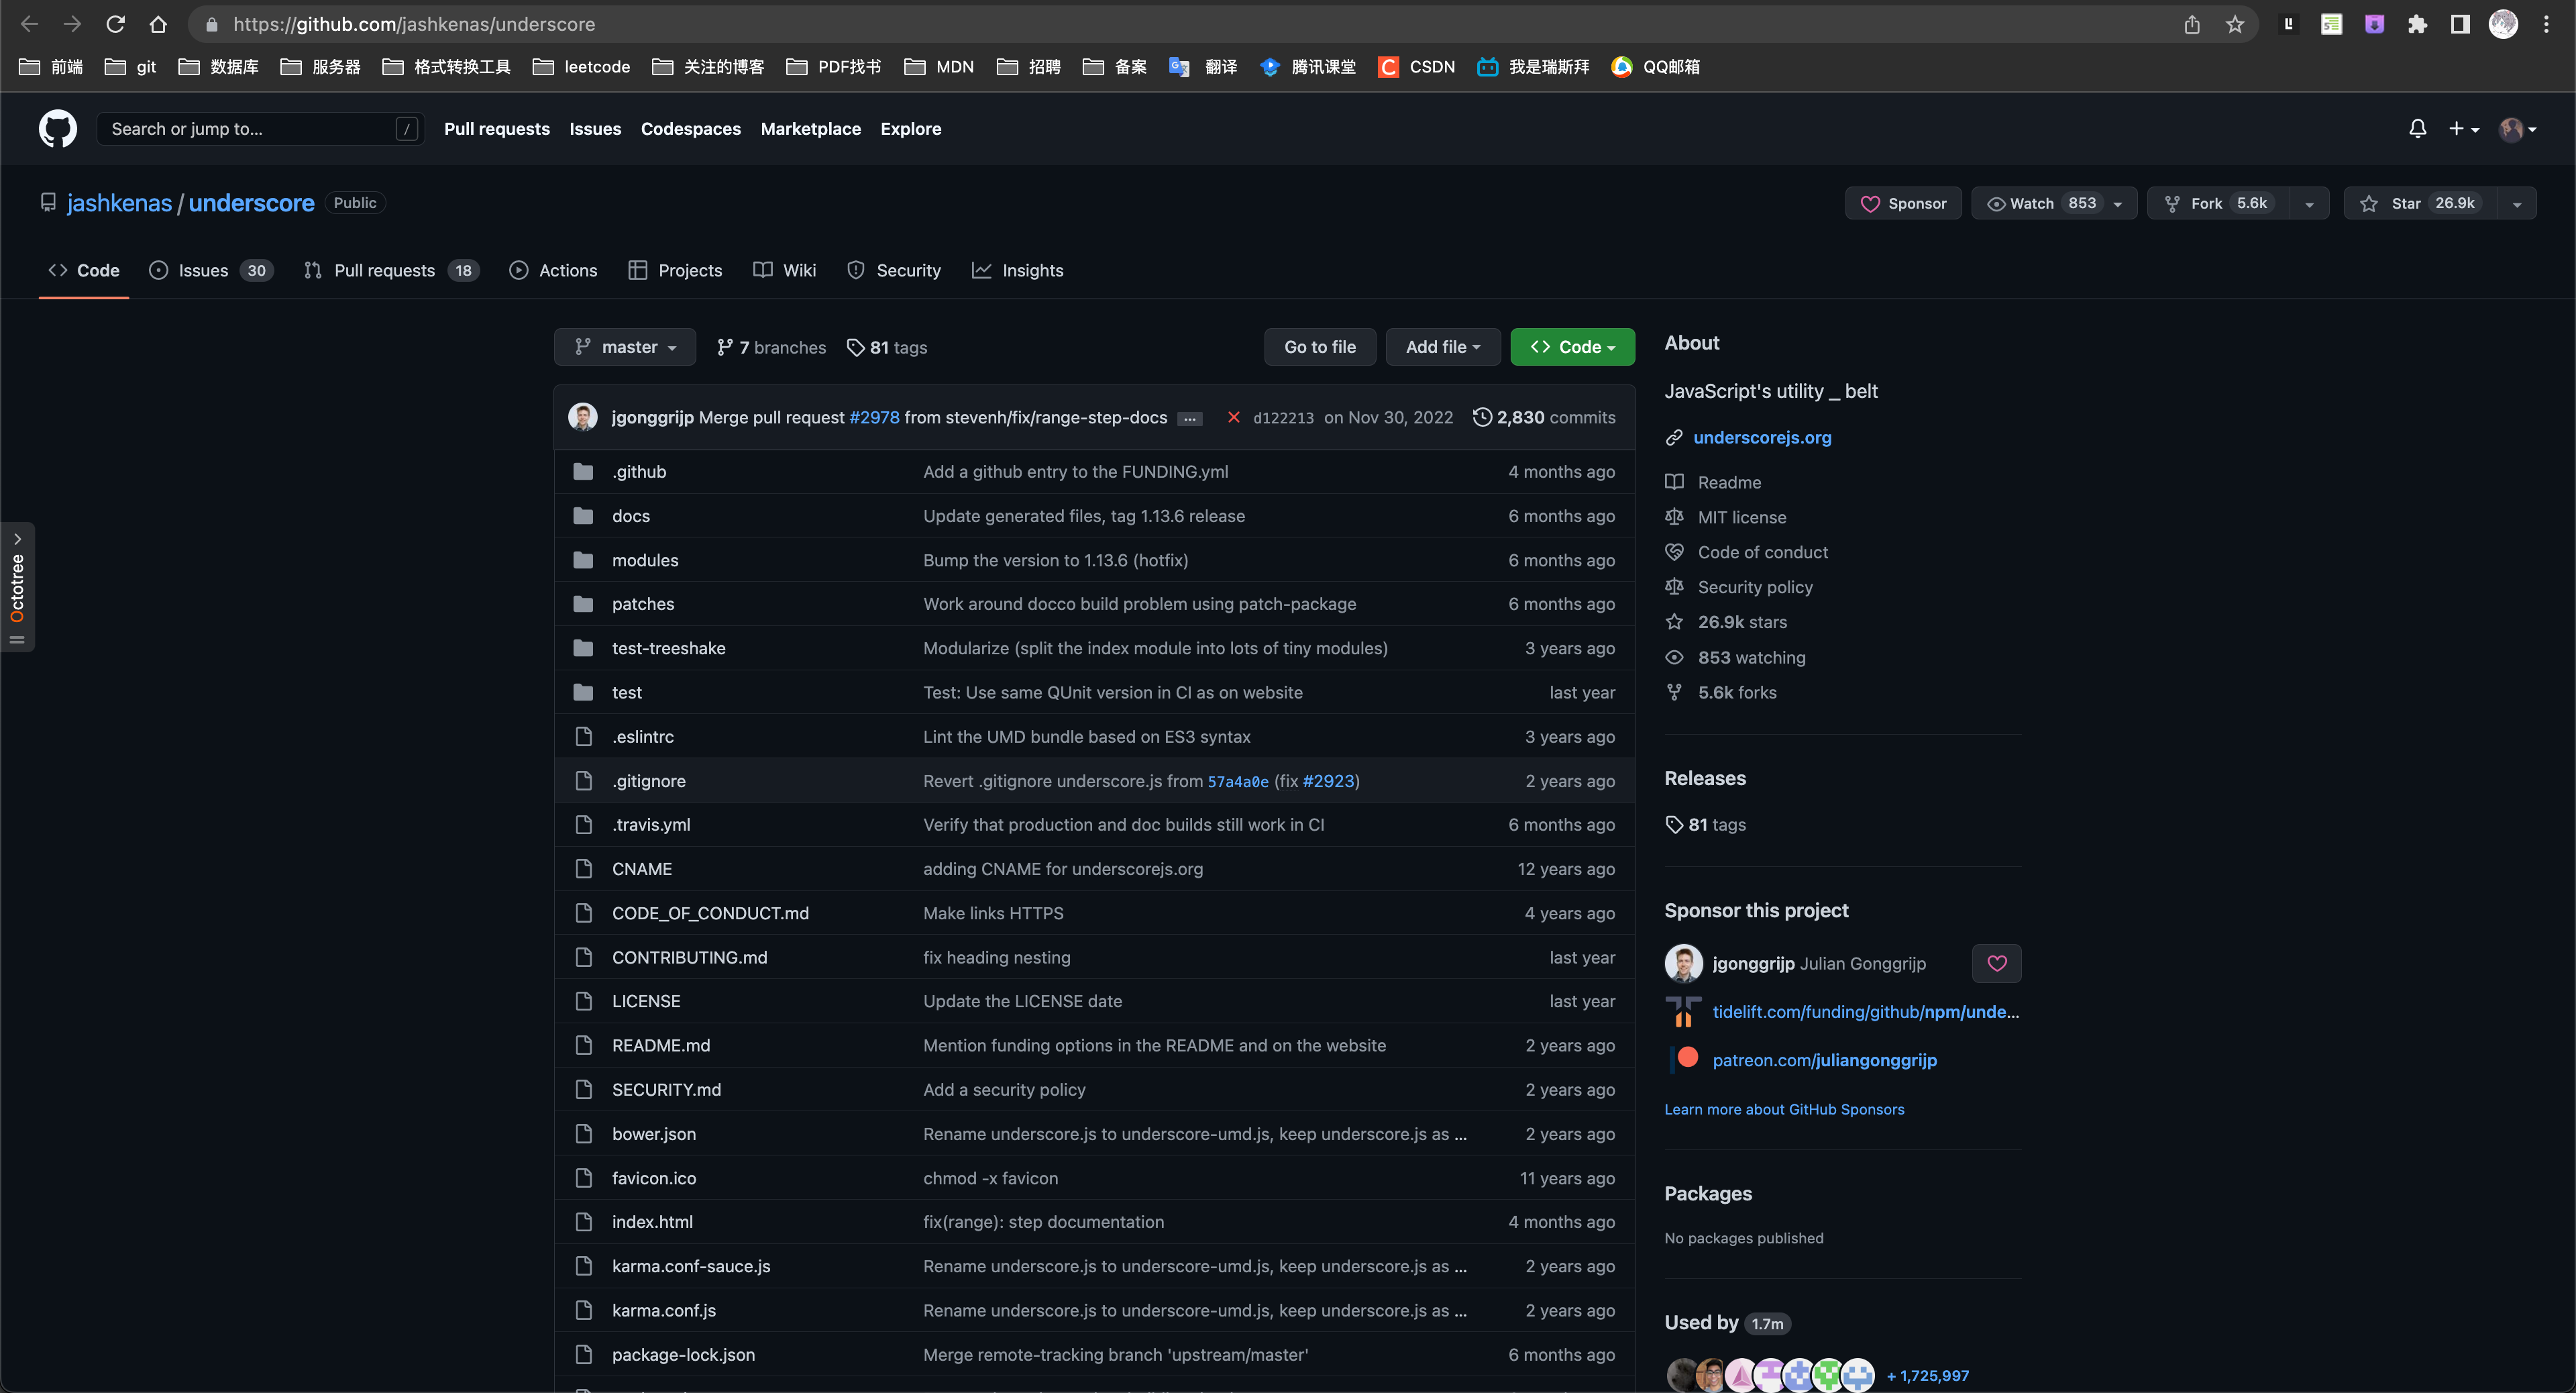Expand the green Code dropdown
This screenshot has width=2576, height=1393.
(x=1572, y=347)
